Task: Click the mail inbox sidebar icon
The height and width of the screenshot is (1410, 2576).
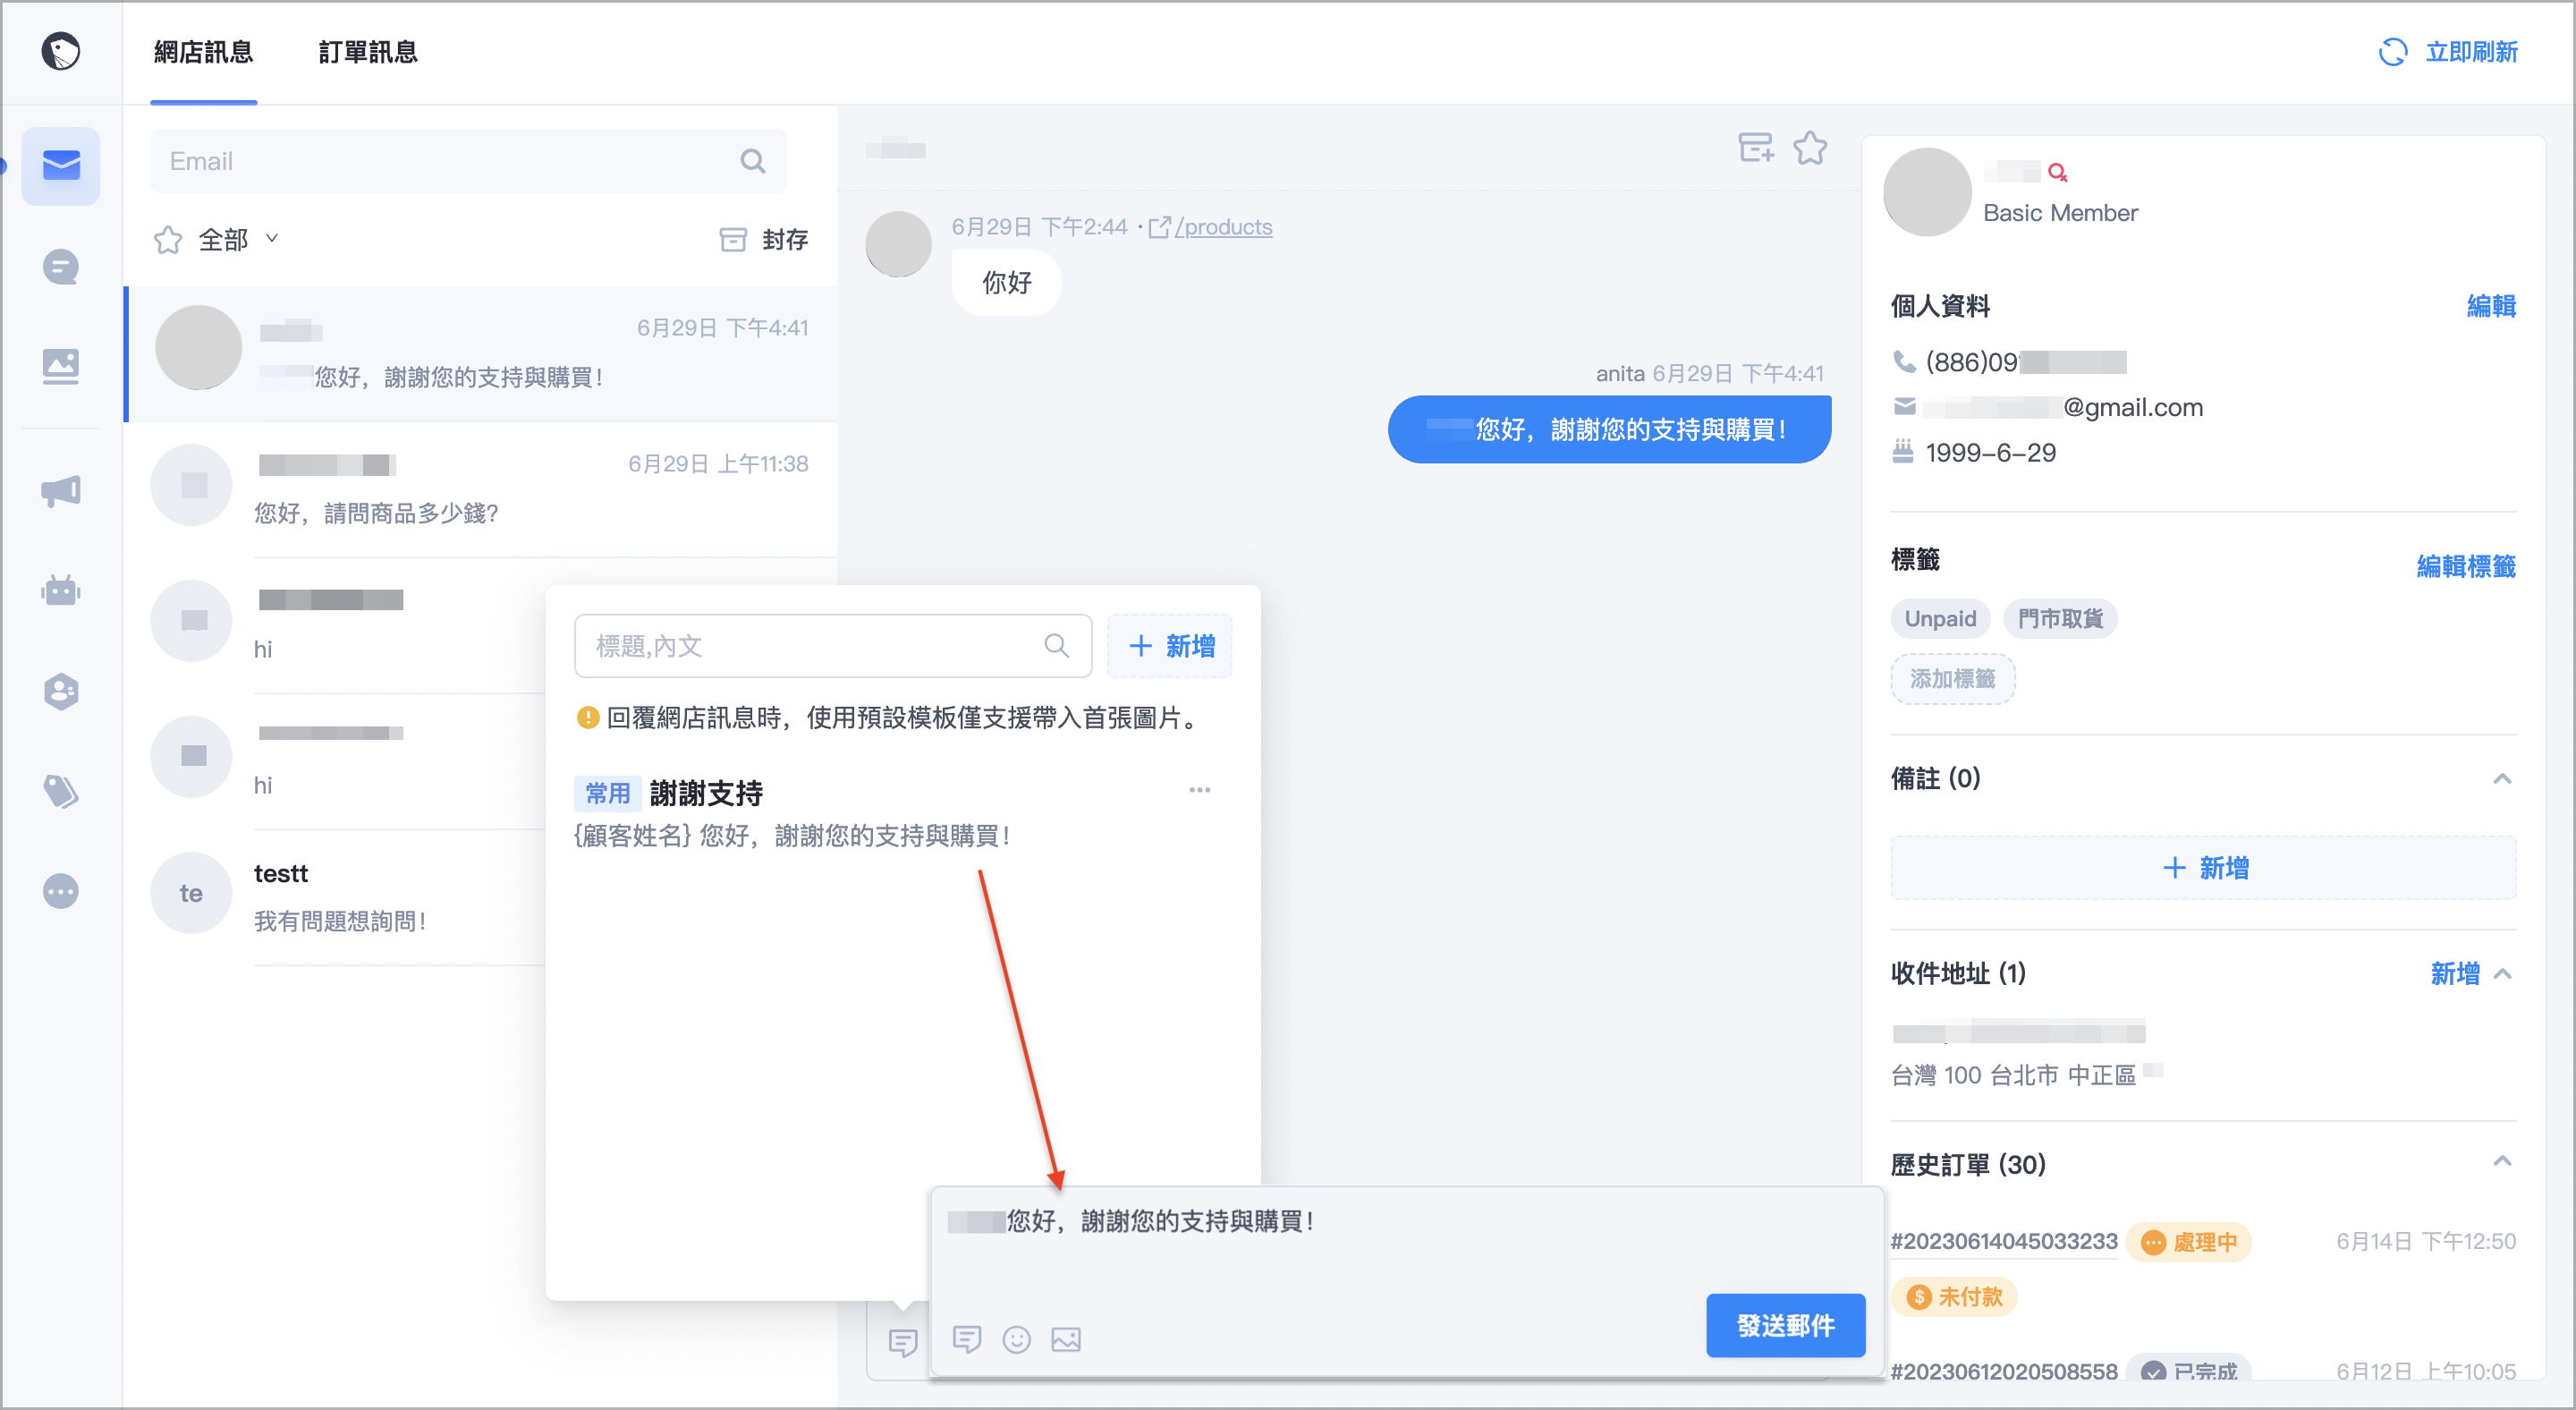Action: click(61, 165)
